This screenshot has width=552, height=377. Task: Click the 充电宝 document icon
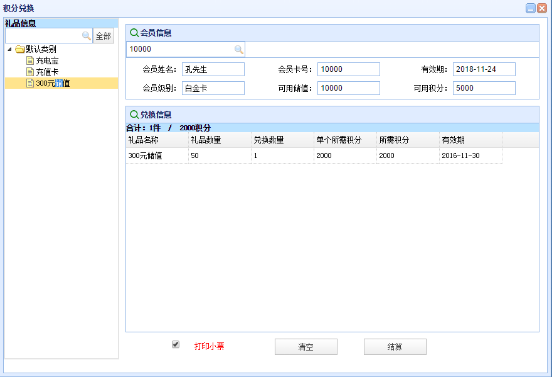click(30, 61)
